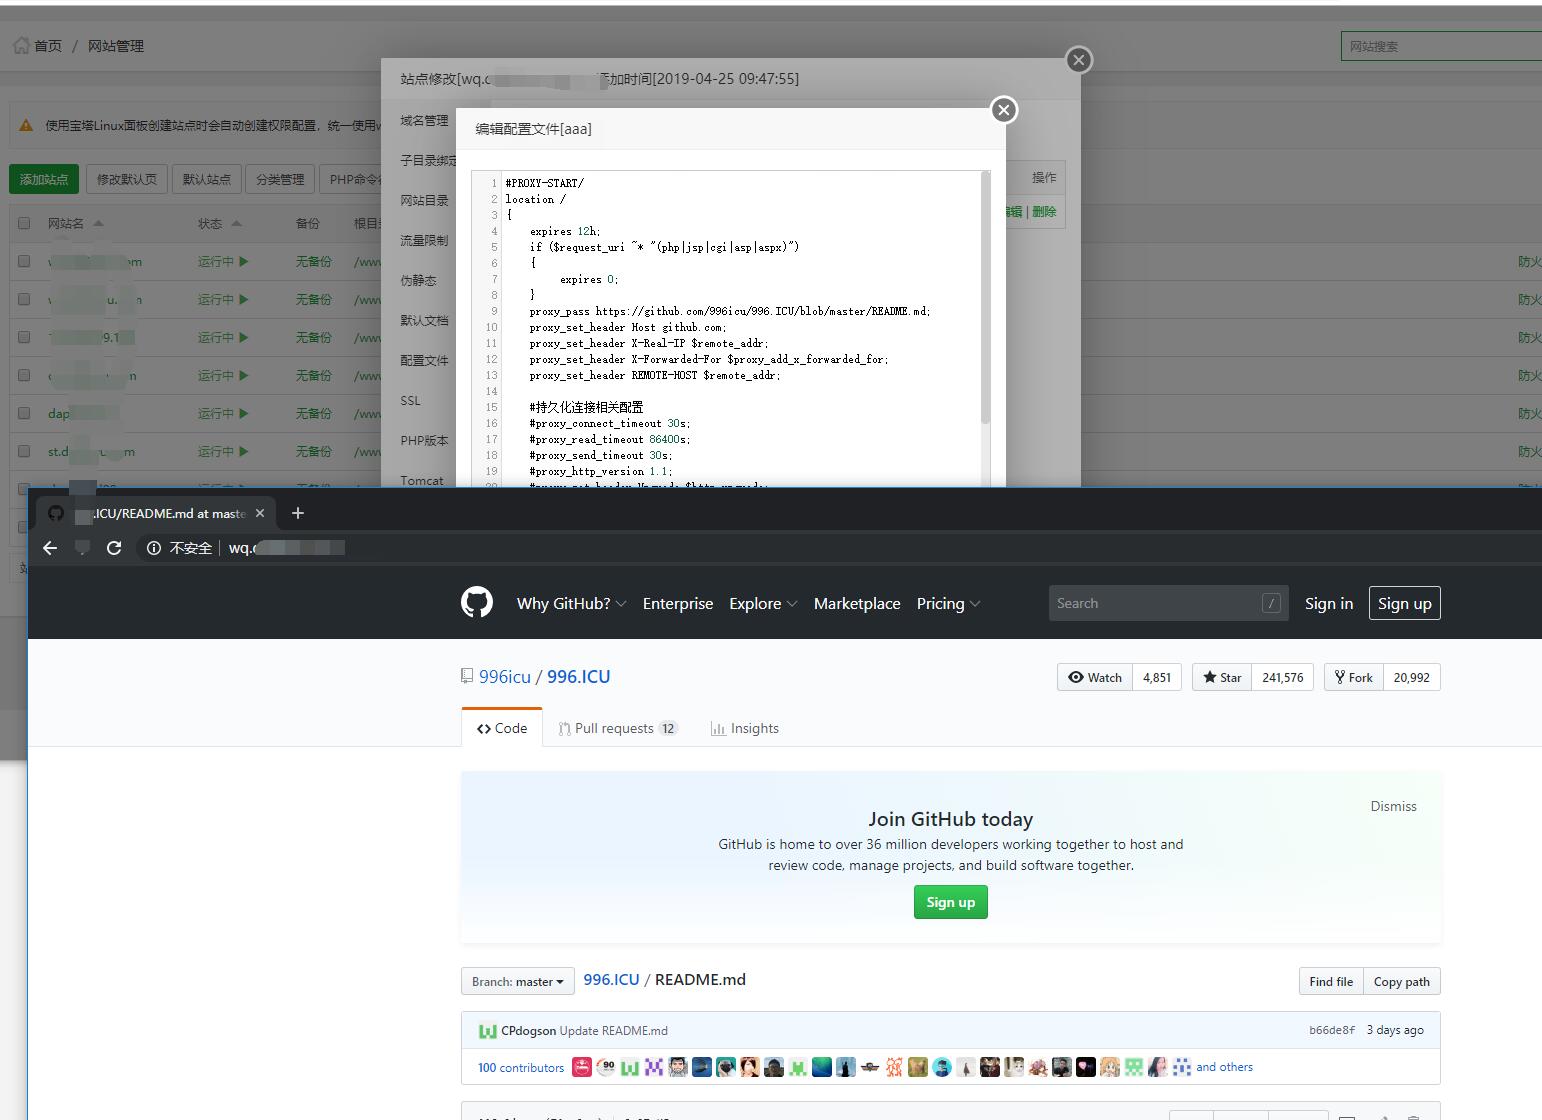The image size is (1542, 1120).
Task: Click the Find file button
Action: click(1331, 981)
